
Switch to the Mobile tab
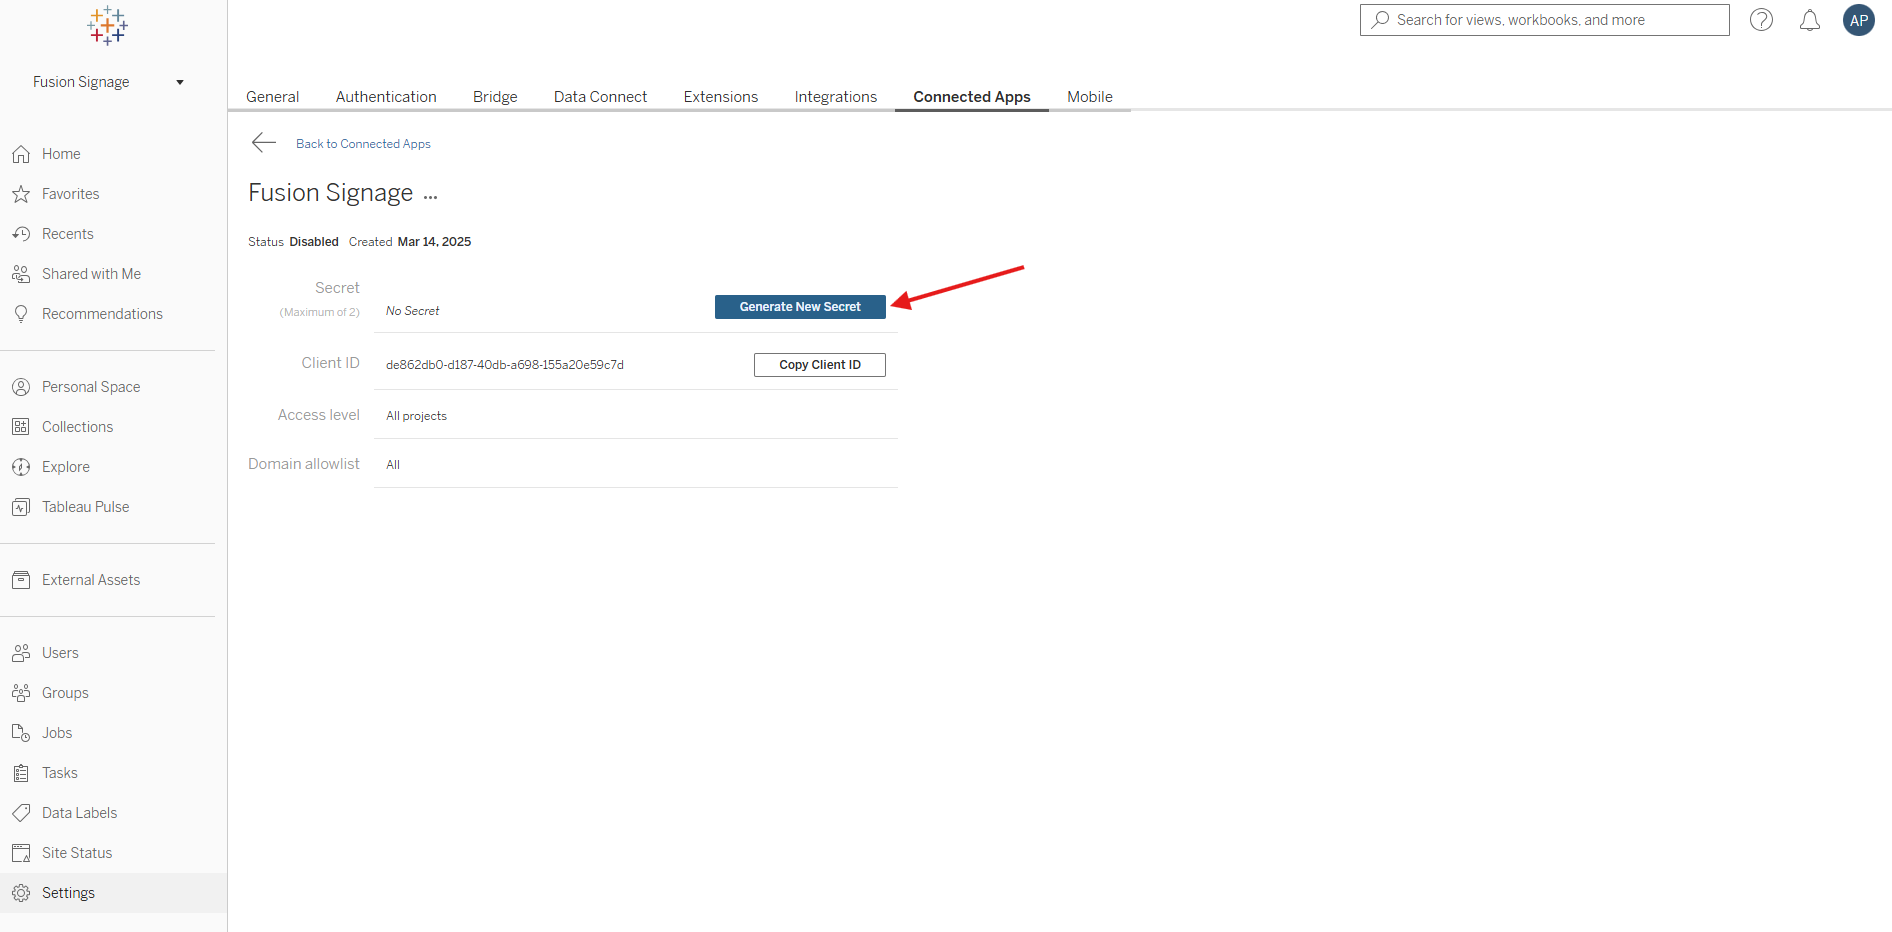(1090, 97)
